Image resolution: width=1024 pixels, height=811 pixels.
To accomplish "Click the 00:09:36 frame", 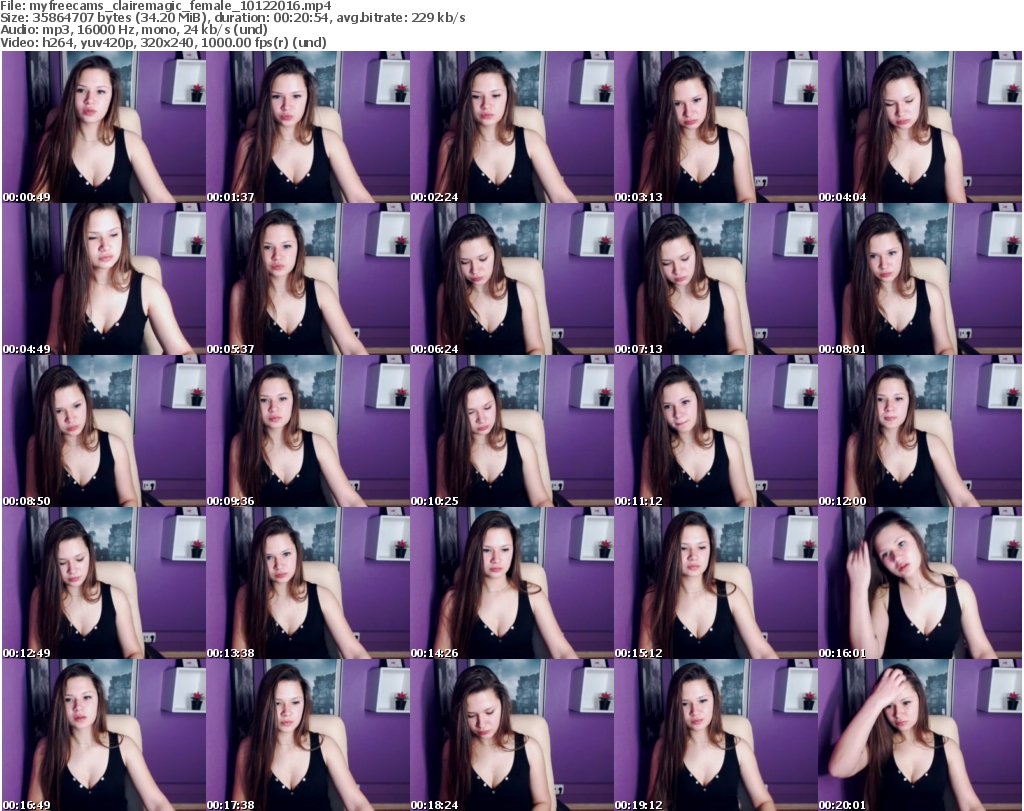I will click(307, 431).
